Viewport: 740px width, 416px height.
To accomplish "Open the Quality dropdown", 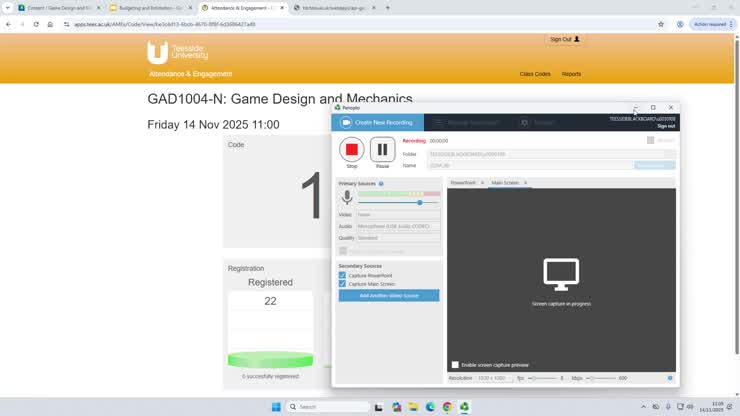I will [398, 238].
